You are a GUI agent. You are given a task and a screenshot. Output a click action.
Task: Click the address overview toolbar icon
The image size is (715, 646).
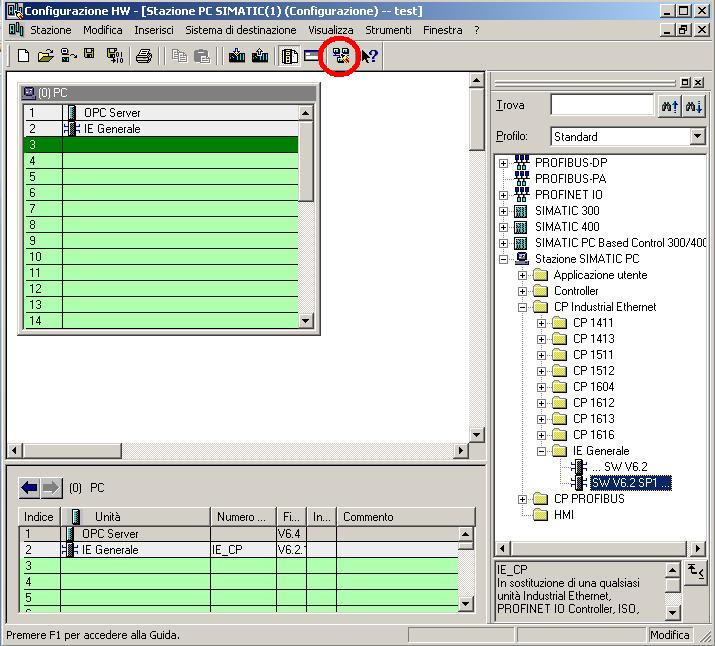click(311, 56)
